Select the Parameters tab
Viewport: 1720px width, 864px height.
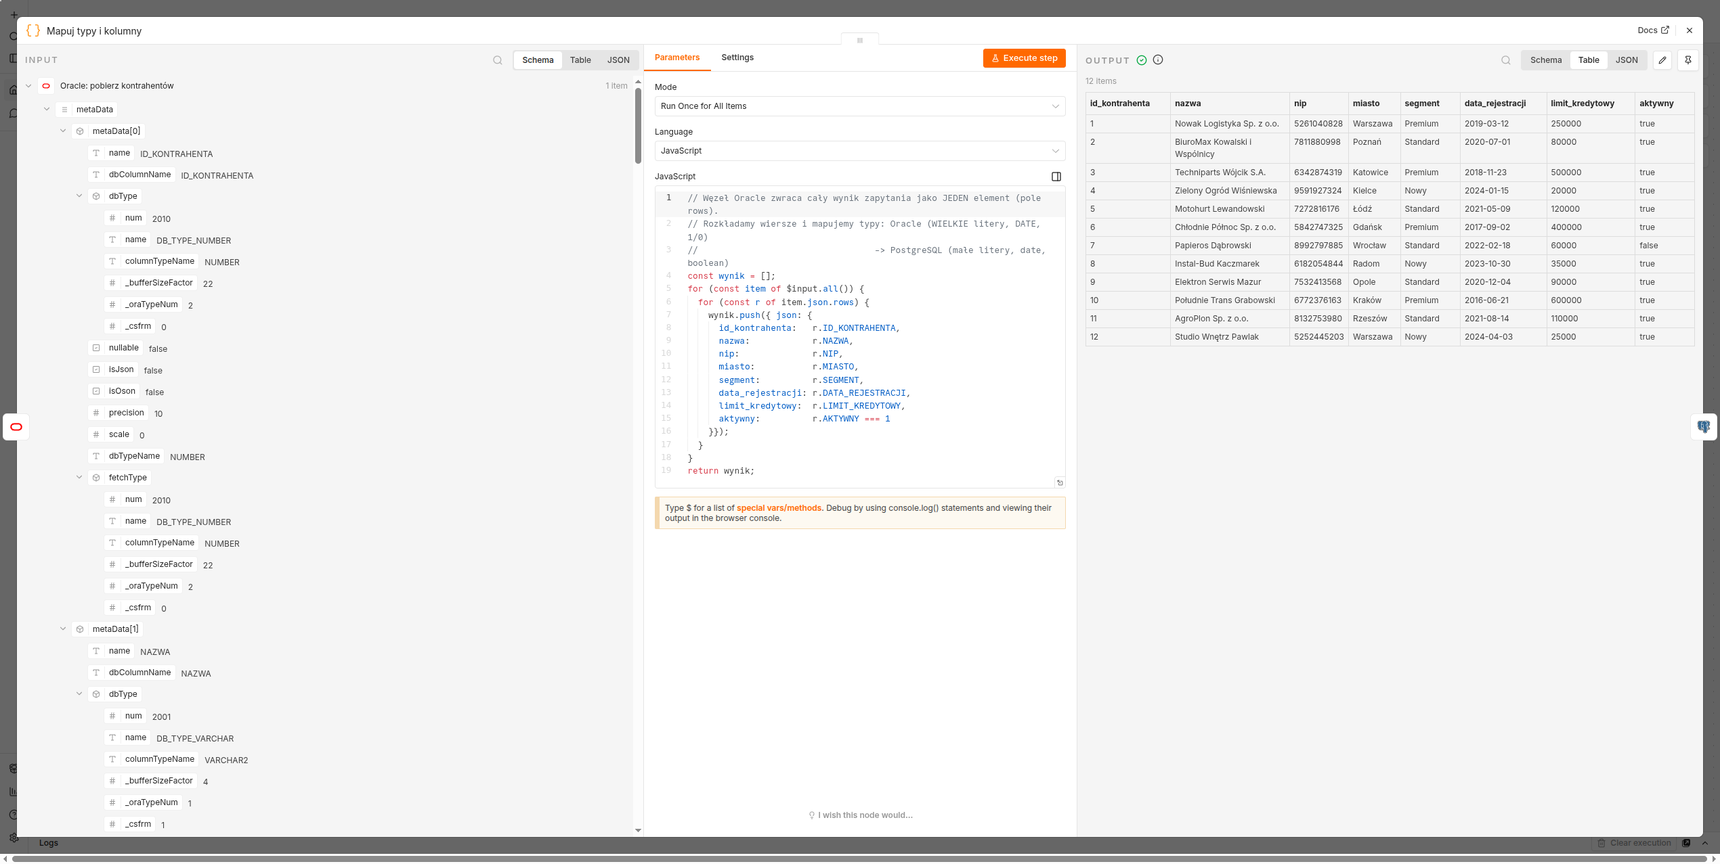(x=677, y=58)
